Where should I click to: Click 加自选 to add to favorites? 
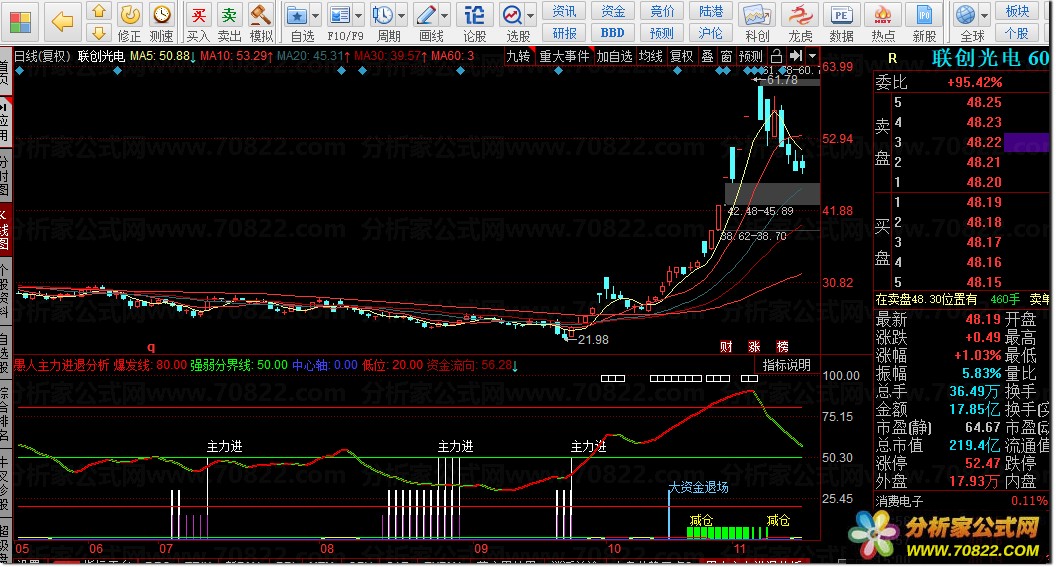614,56
